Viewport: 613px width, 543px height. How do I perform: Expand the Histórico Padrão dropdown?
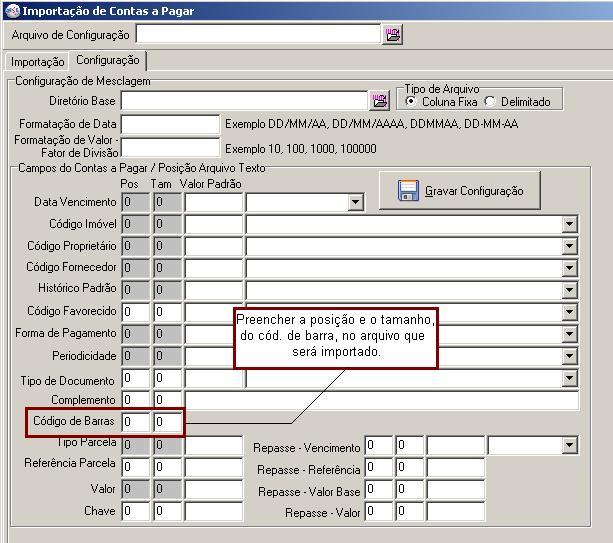point(570,290)
